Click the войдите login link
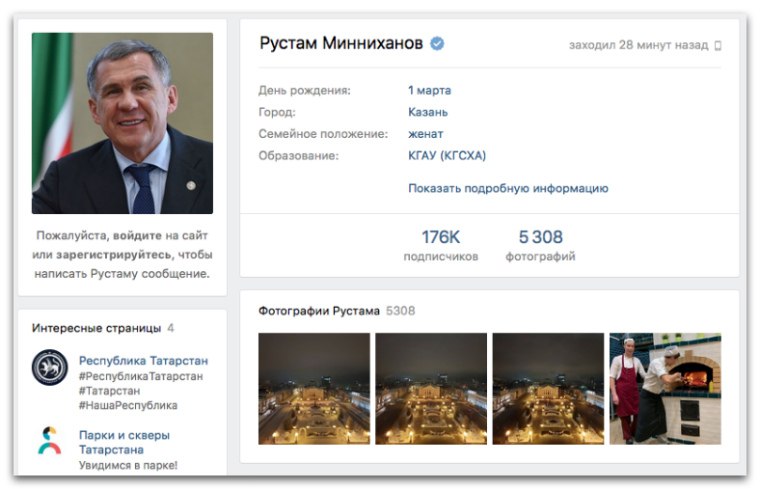Screen dimensions: 760x489 click(137, 236)
